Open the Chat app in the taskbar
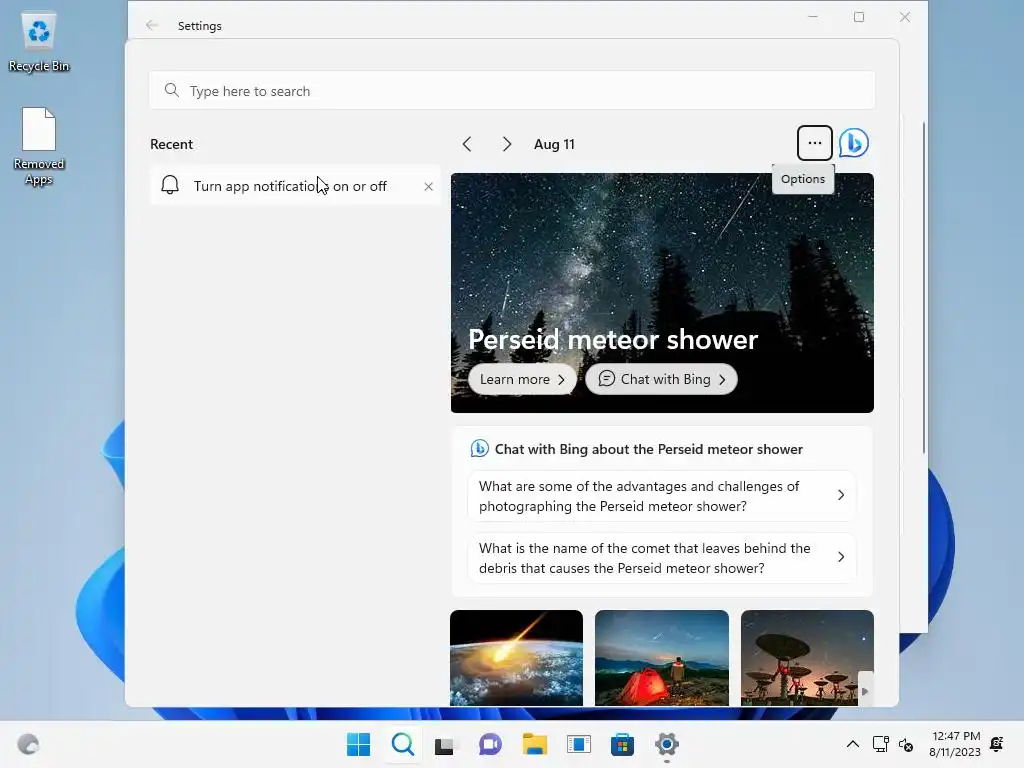Image resolution: width=1024 pixels, height=768 pixels. 490,744
